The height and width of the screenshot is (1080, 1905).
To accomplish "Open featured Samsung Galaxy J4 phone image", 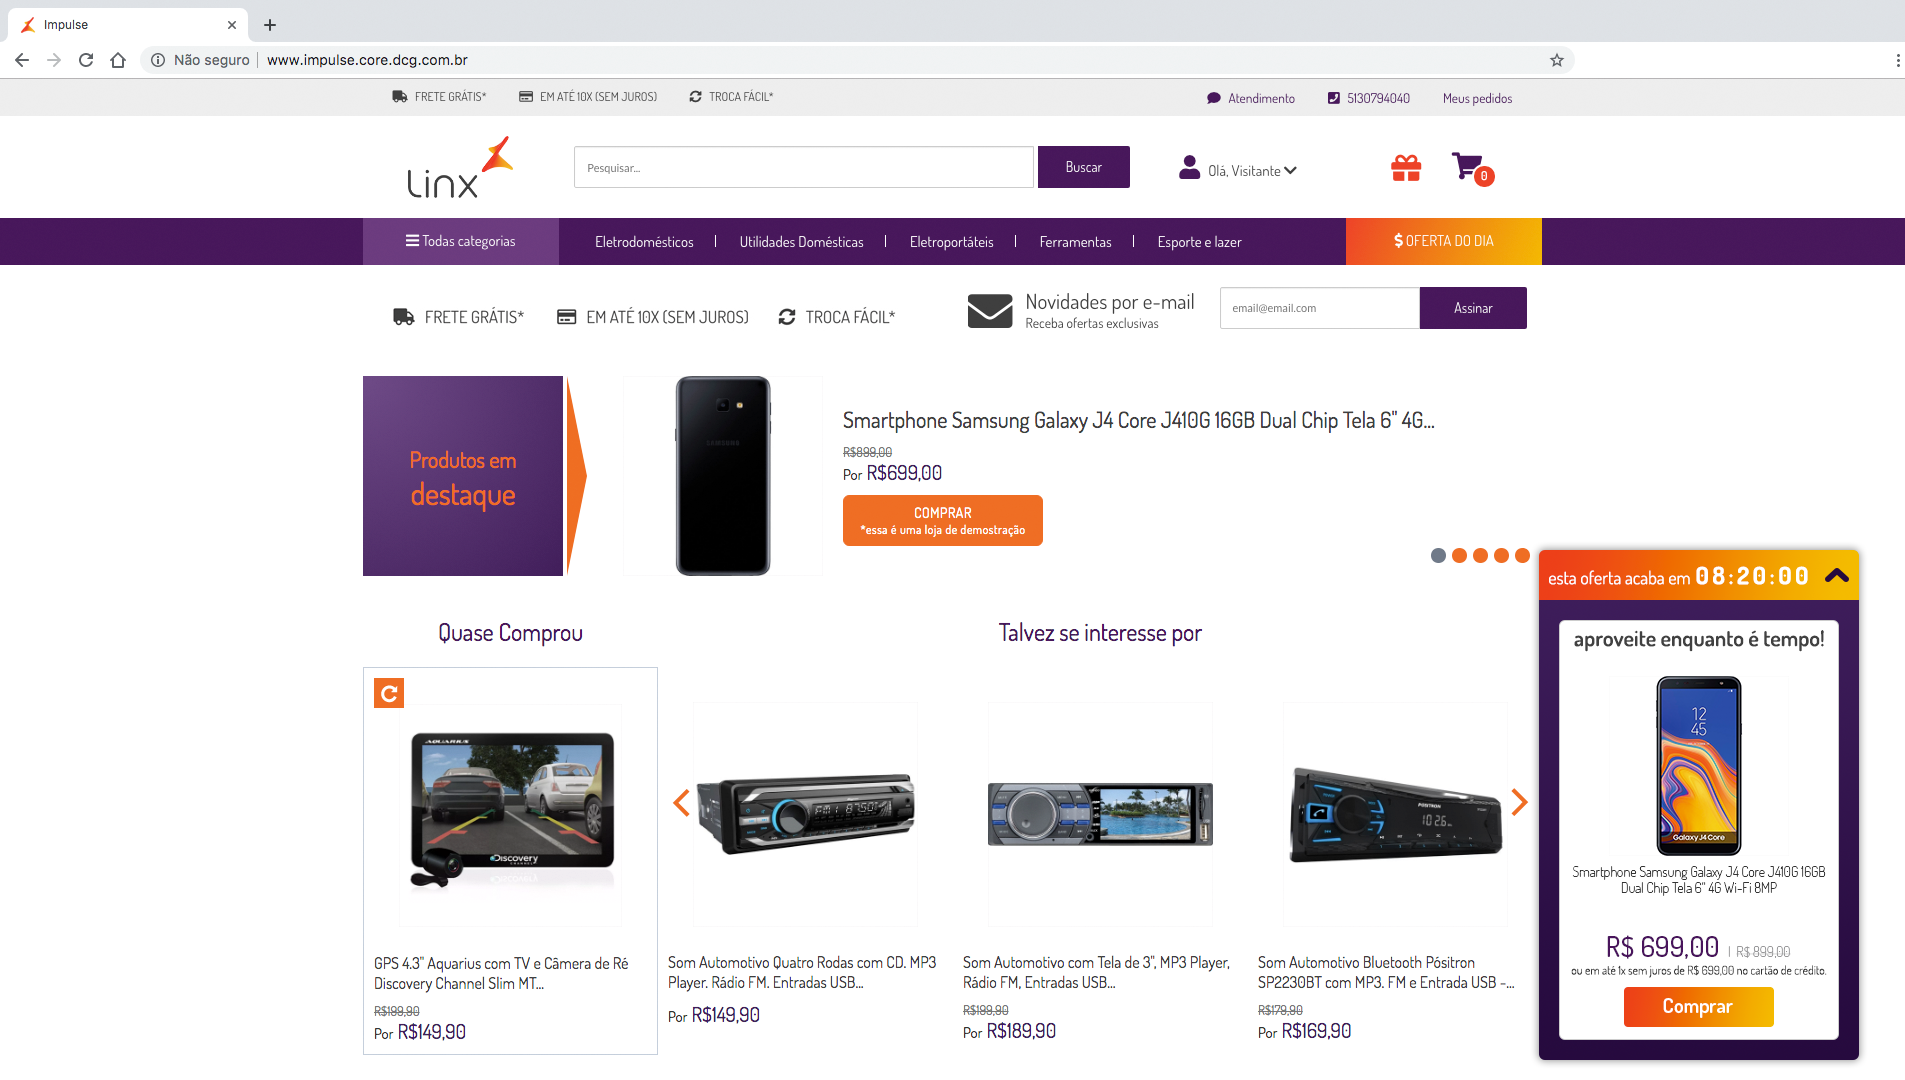I will (x=723, y=476).
